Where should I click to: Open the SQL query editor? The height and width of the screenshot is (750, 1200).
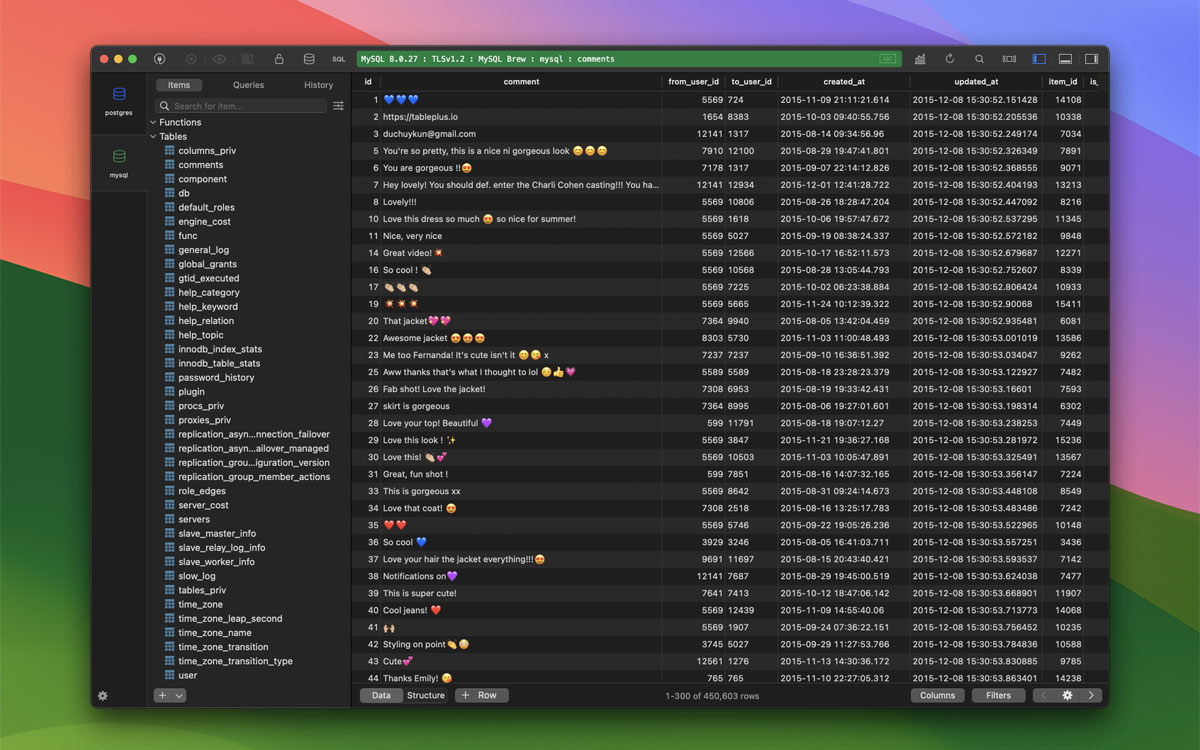[x=339, y=59]
